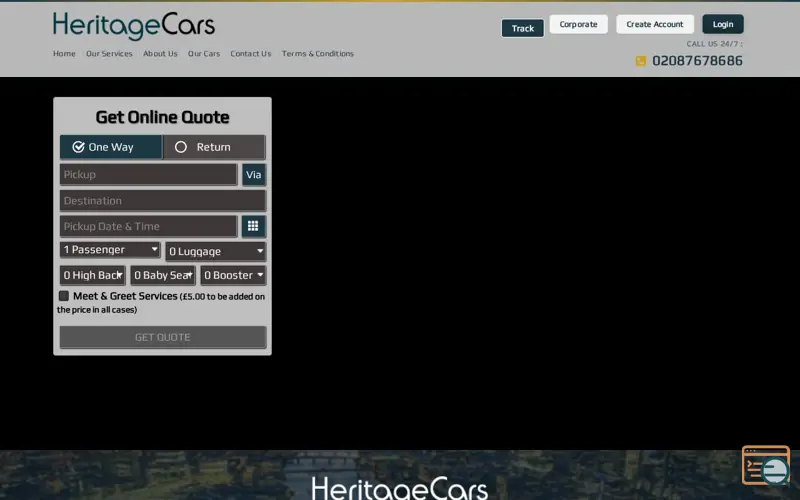Open the chat widget icon at bottom right
This screenshot has width=800, height=500.
click(766, 465)
